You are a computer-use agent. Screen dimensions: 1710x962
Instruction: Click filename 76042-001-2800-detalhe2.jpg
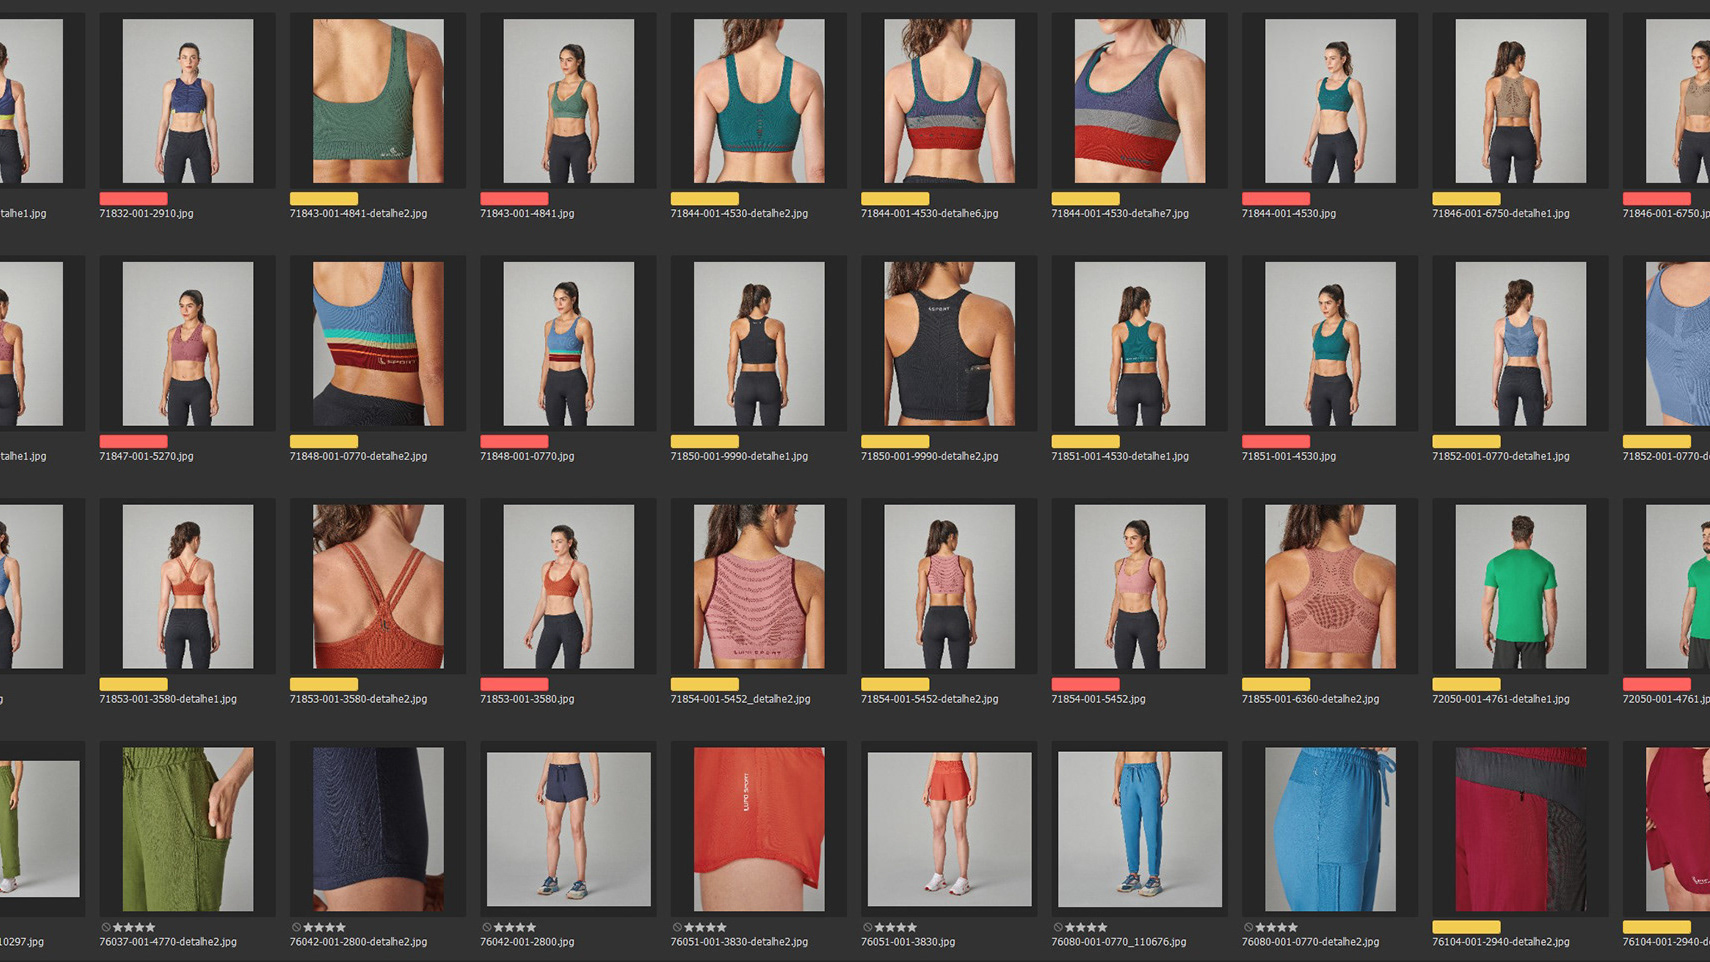pos(358,942)
